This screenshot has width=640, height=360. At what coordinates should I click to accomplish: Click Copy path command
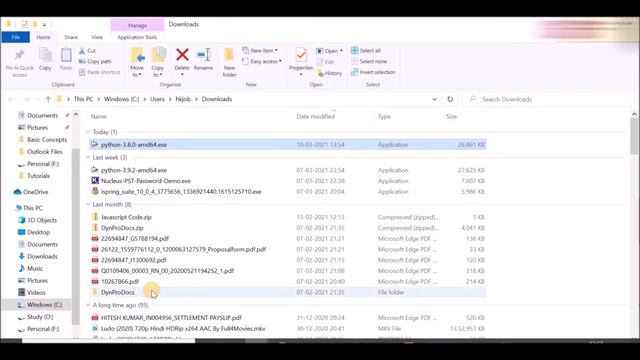click(95, 61)
